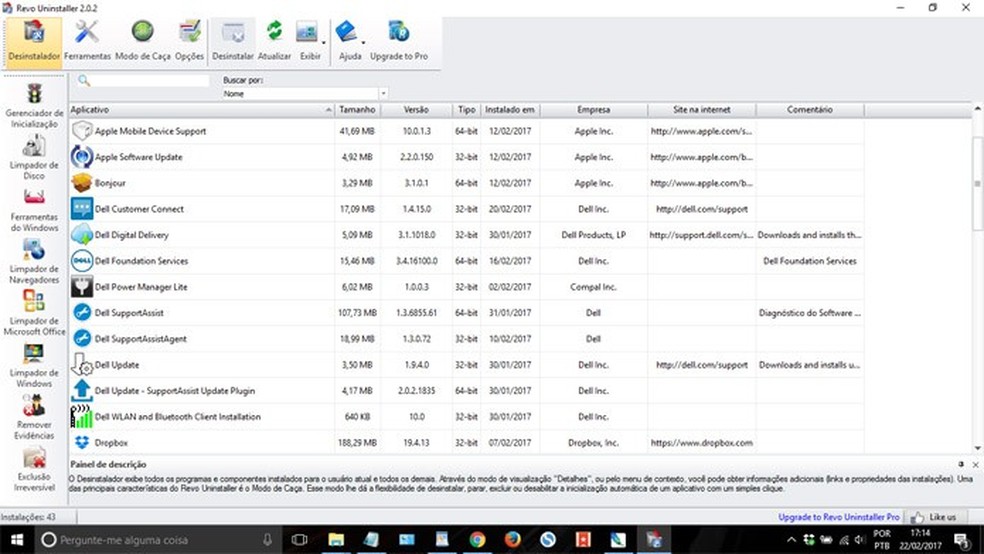984x554 pixels.
Task: Click the Dropbox website URL cell
Action: (702, 442)
